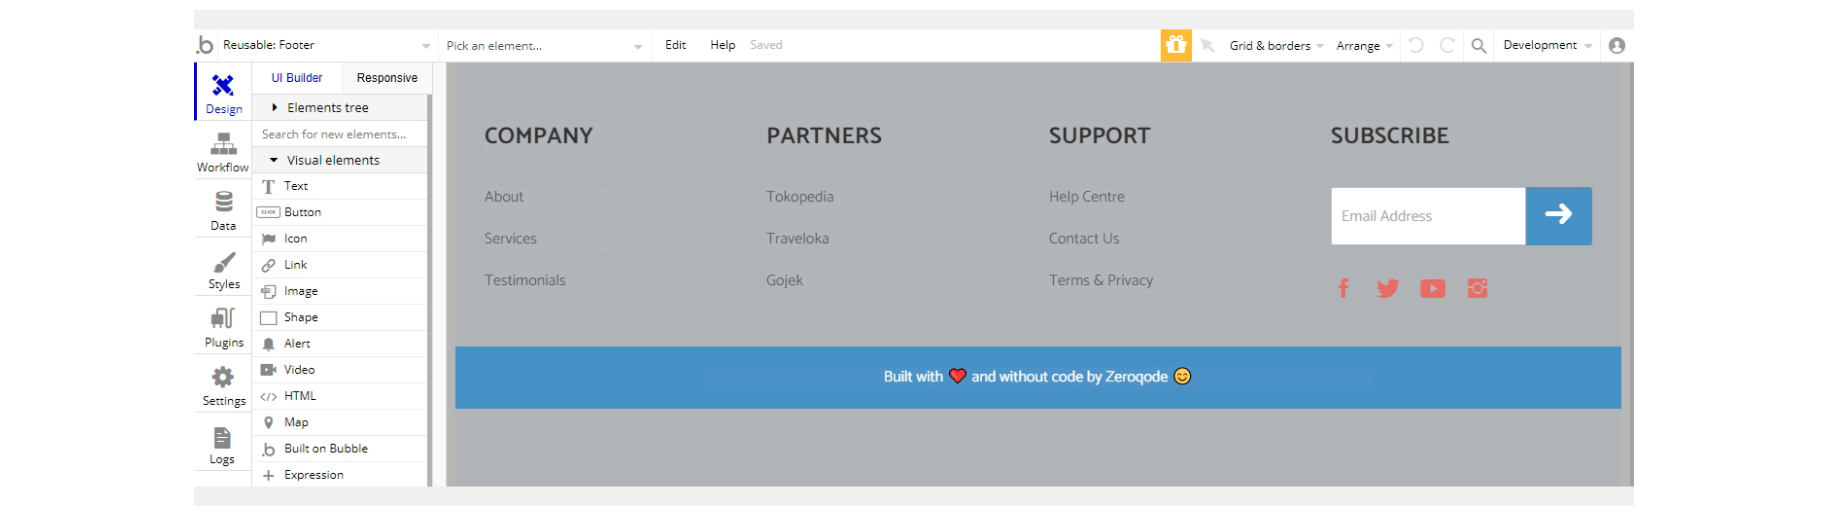Select the Shape element
This screenshot has height=516, width=1830.
340,317
